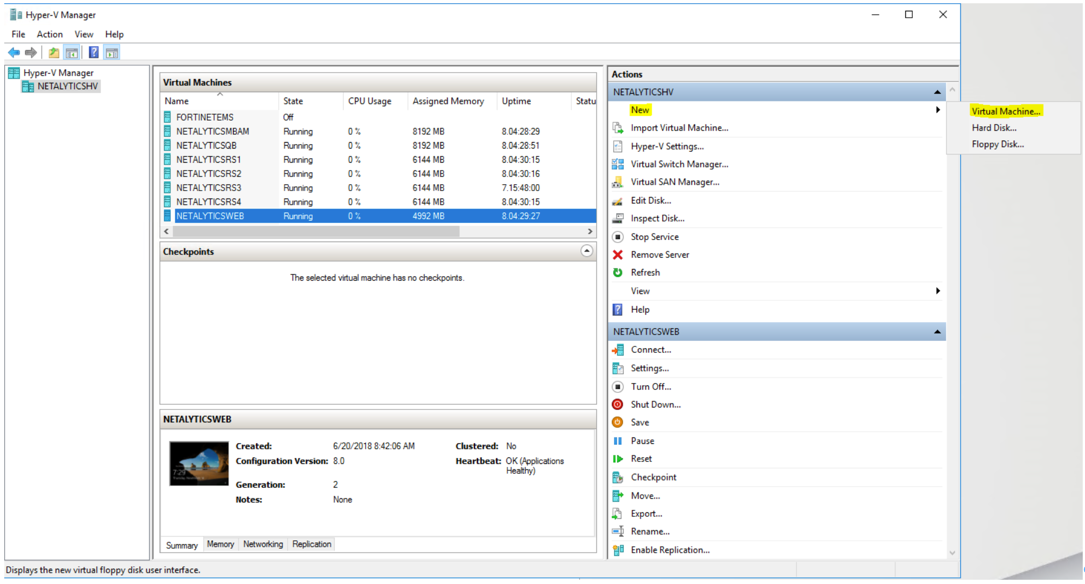Click the Forward arrow toolbar icon

[x=30, y=53]
